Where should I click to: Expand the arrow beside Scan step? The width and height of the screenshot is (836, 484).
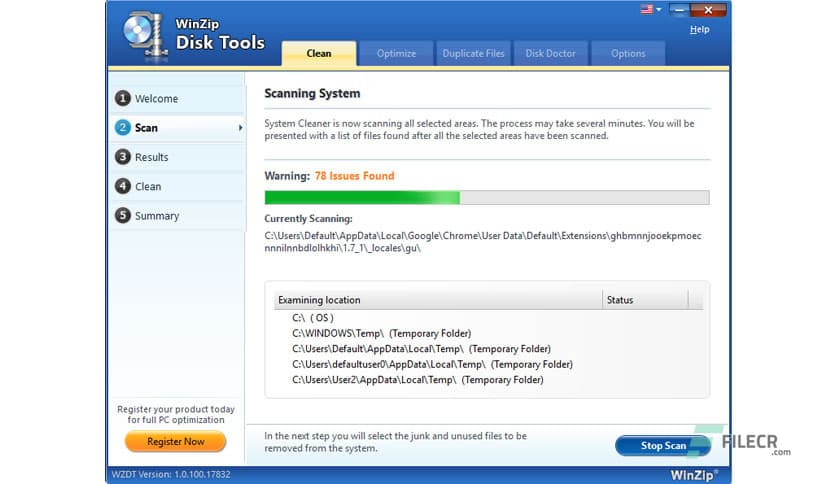coord(240,128)
